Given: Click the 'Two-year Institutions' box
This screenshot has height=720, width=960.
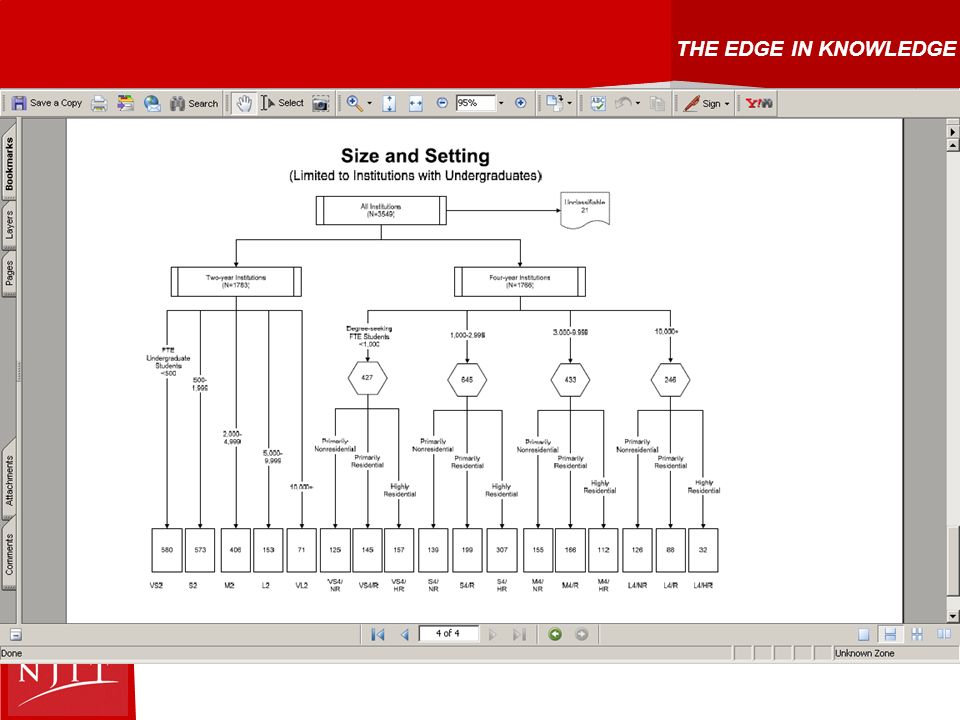Looking at the screenshot, I should coord(236,282).
